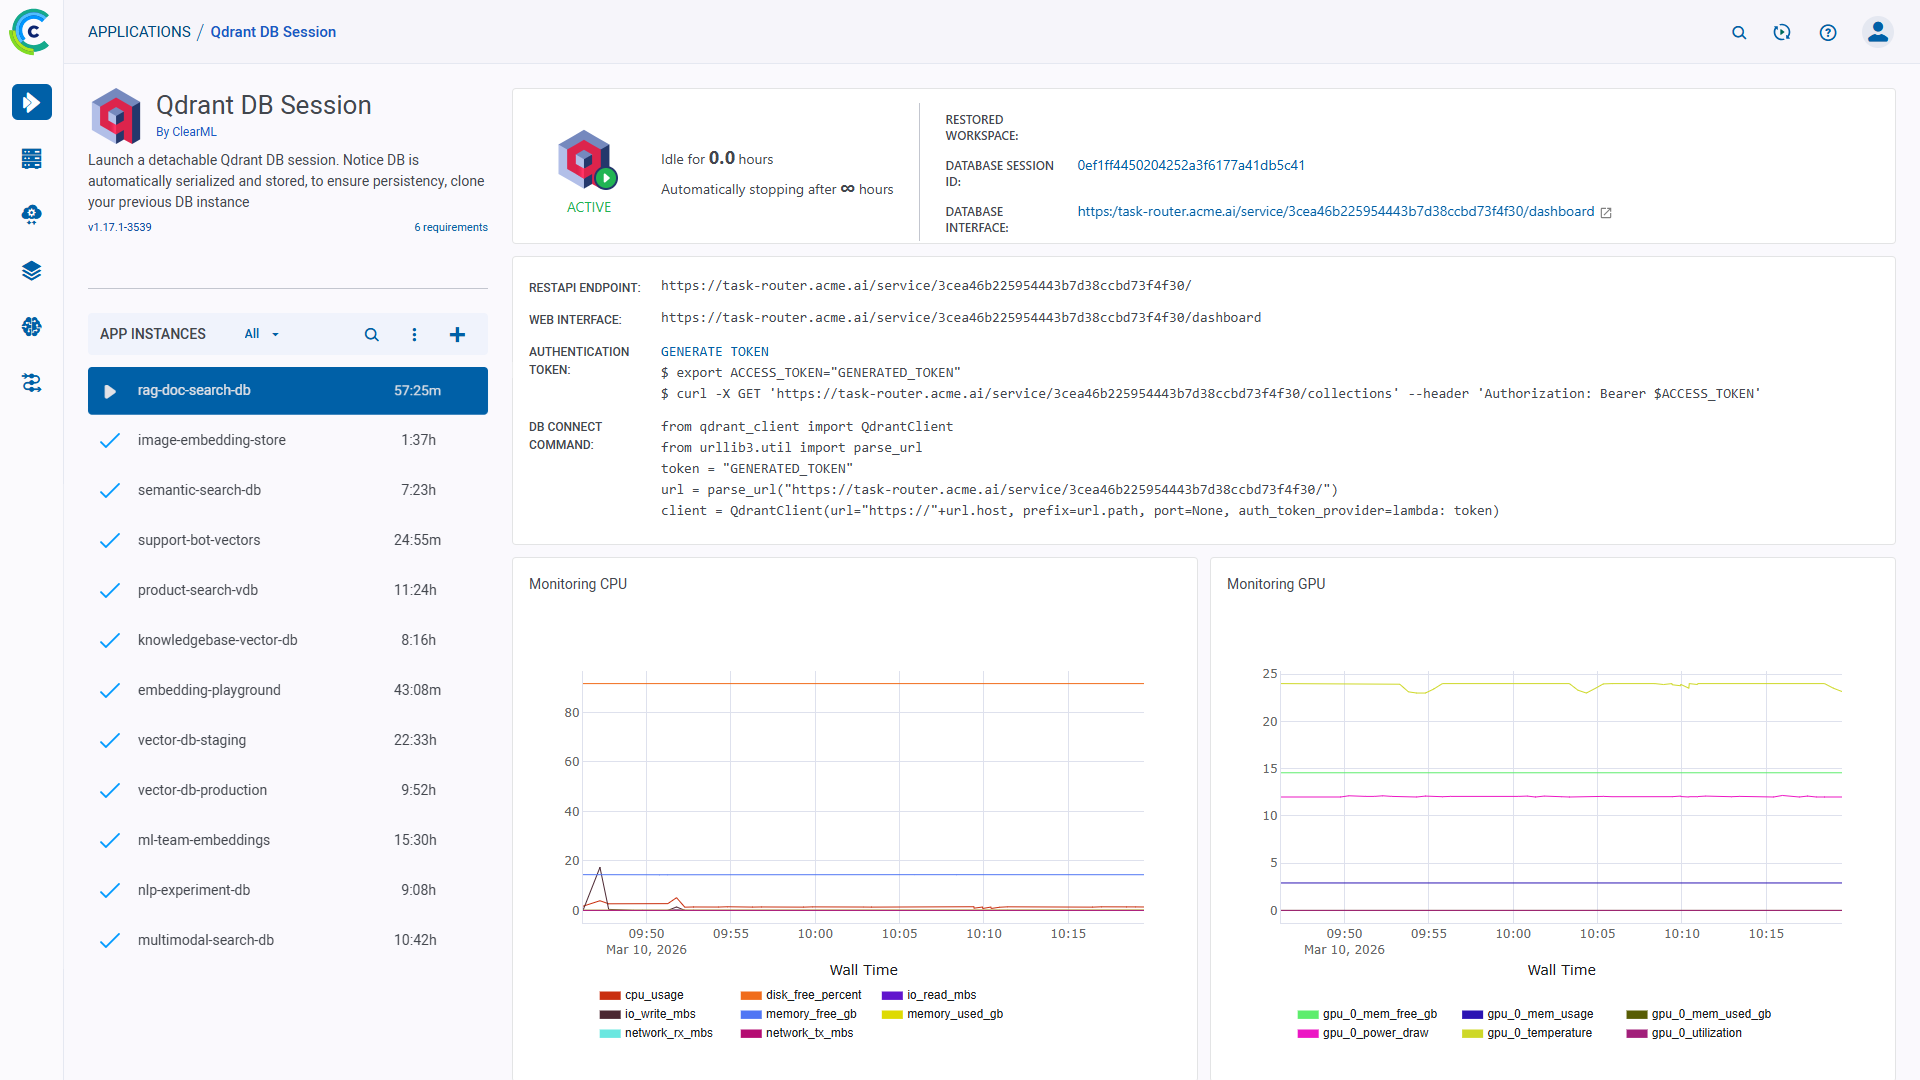The image size is (1920, 1080).
Task: Open the cloud orchestration sidebar icon
Action: (x=32, y=214)
